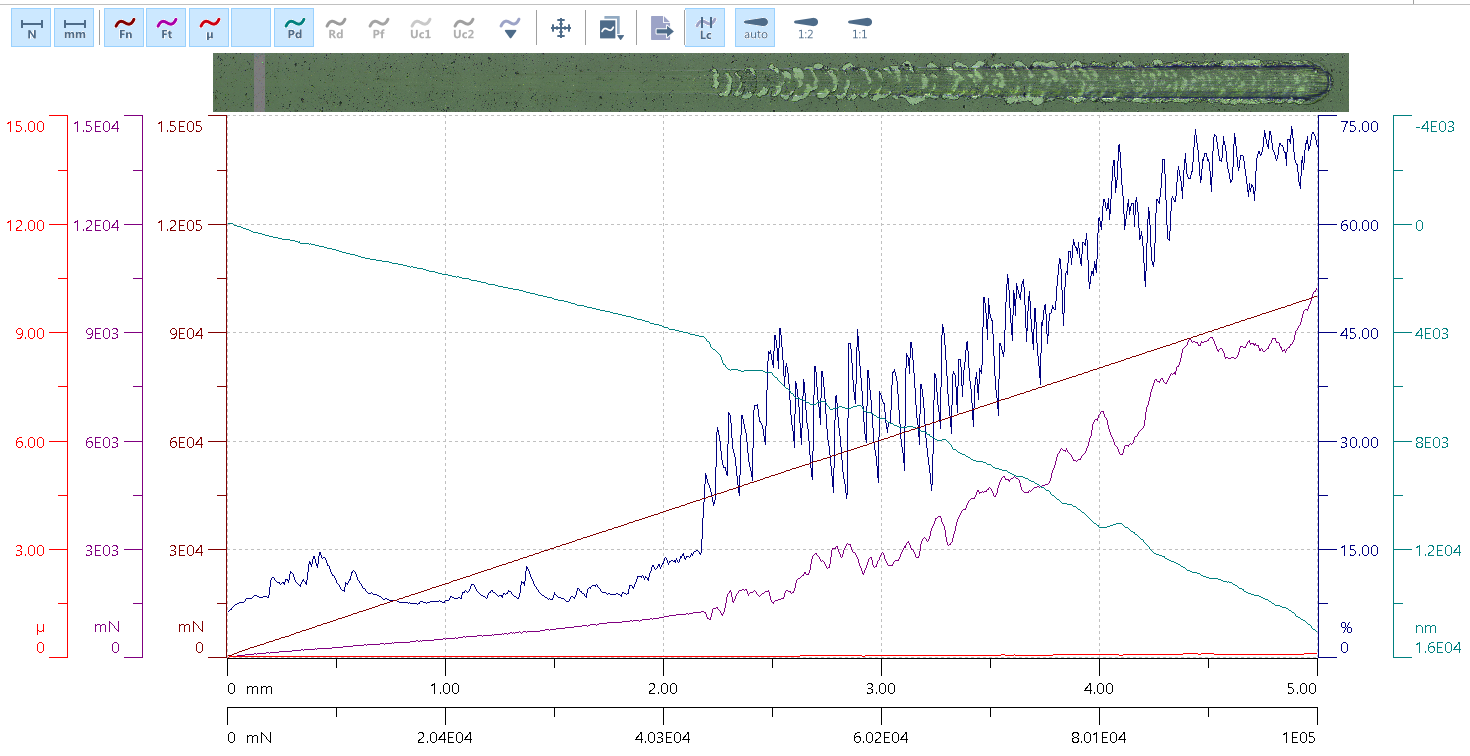1470x756 pixels.
Task: Hide the Ft friction force curve
Action: click(166, 27)
